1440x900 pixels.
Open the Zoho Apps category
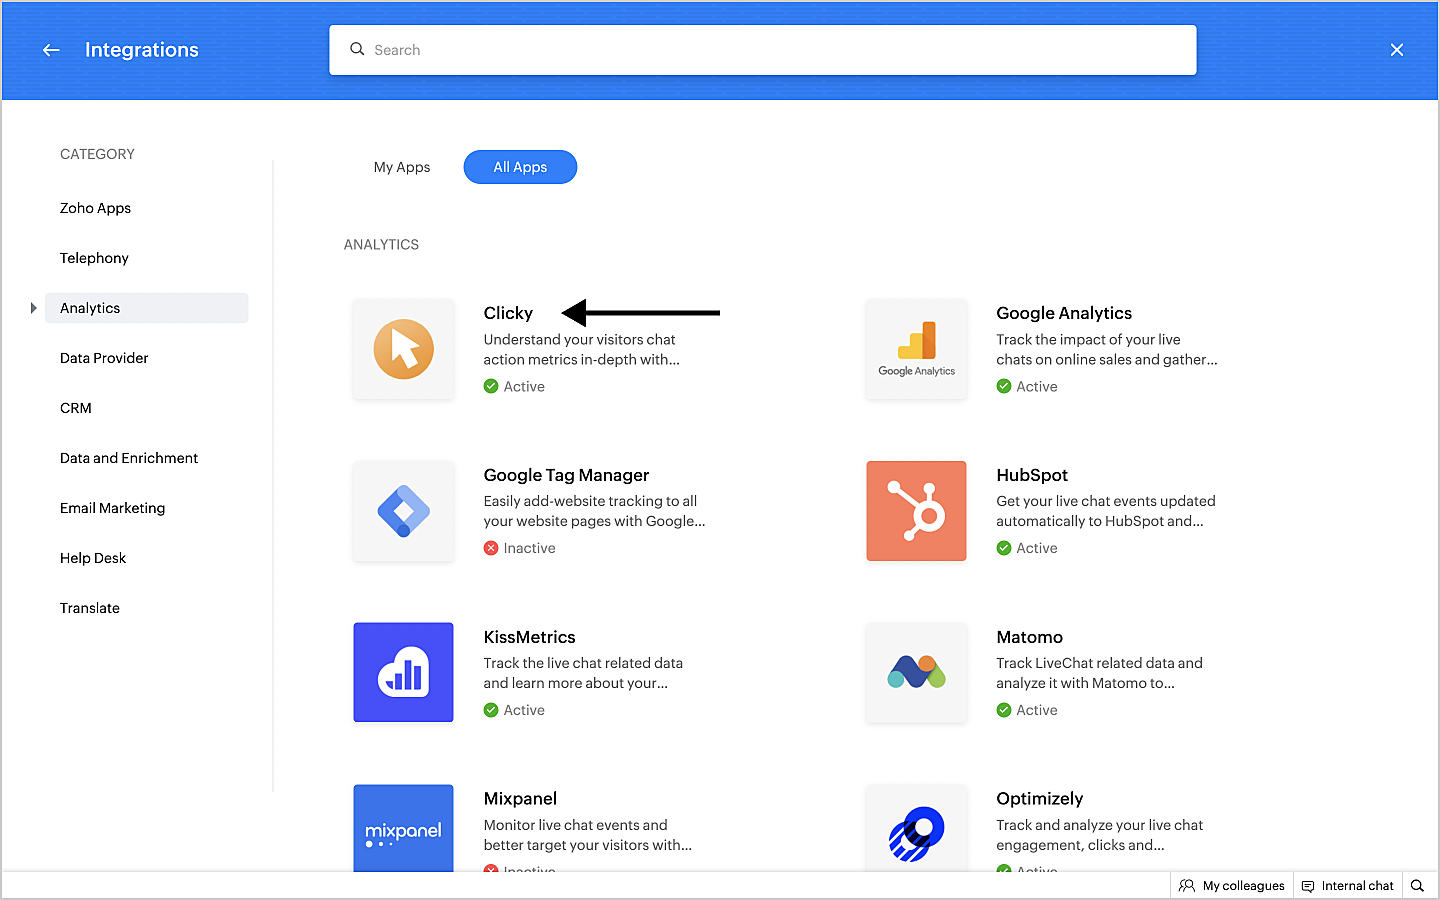pyautogui.click(x=95, y=208)
